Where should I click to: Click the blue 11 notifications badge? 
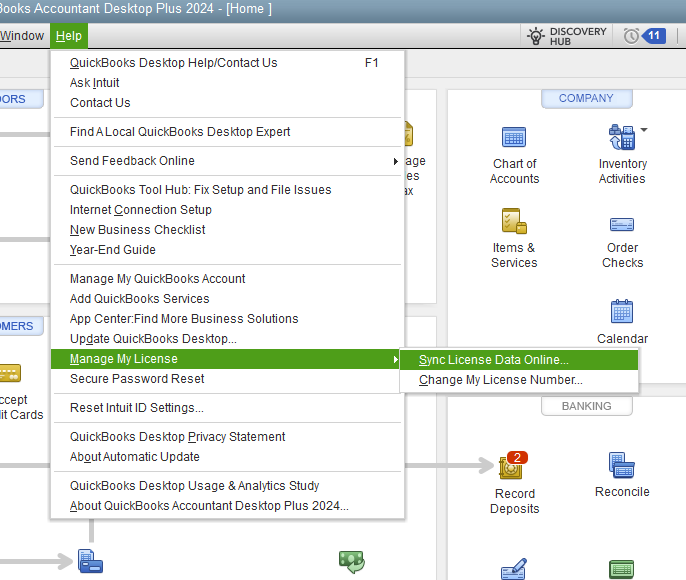pos(654,36)
